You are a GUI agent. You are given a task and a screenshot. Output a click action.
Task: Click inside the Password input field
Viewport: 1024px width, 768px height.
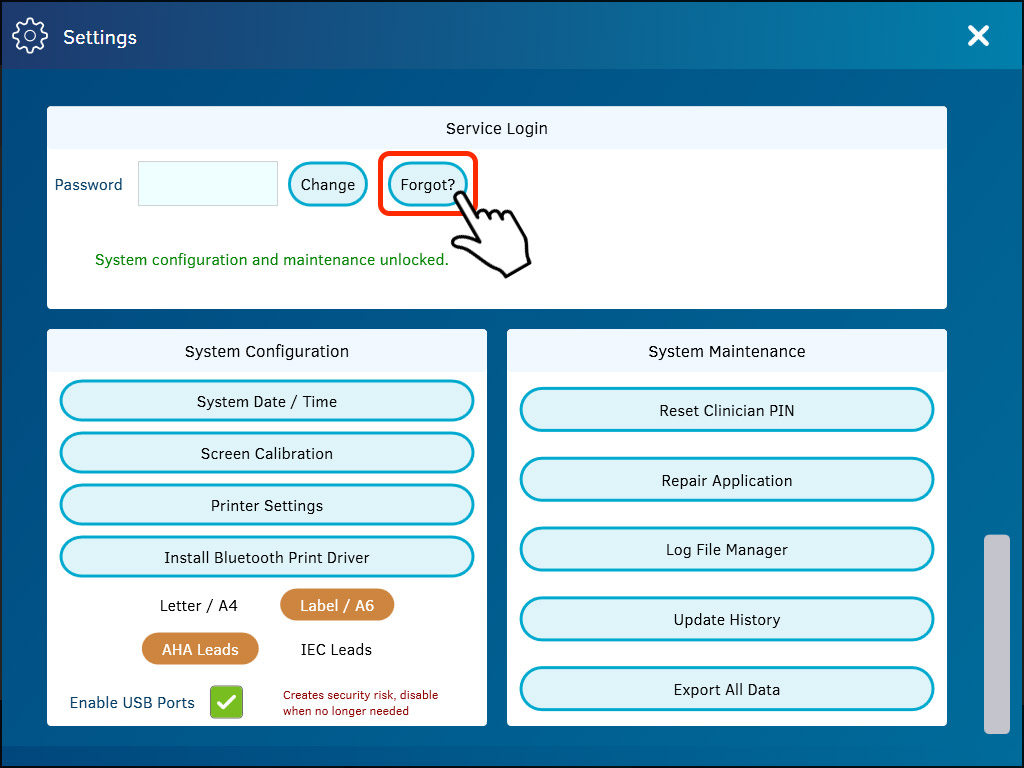pos(207,184)
